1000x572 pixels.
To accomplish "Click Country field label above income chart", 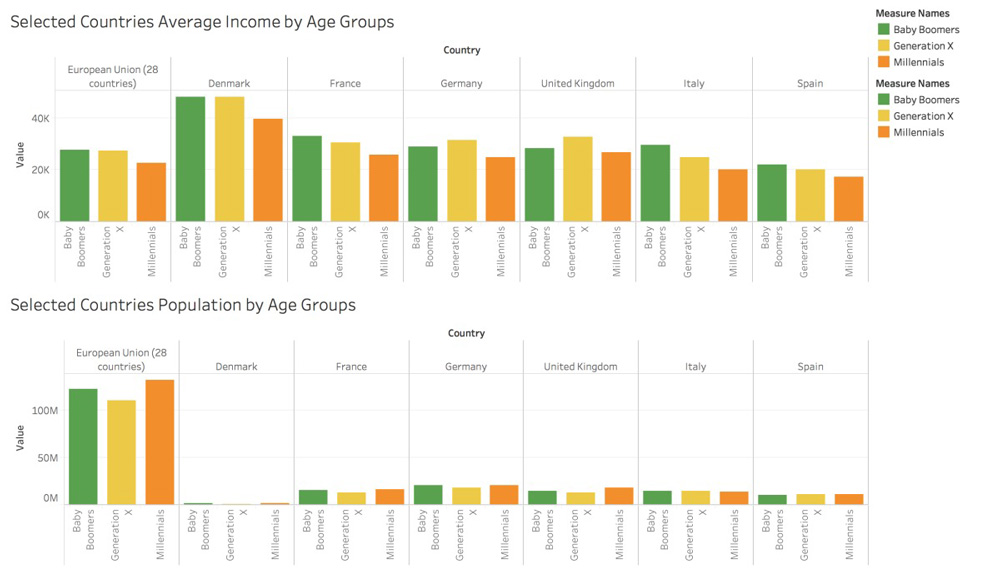I will tap(461, 50).
